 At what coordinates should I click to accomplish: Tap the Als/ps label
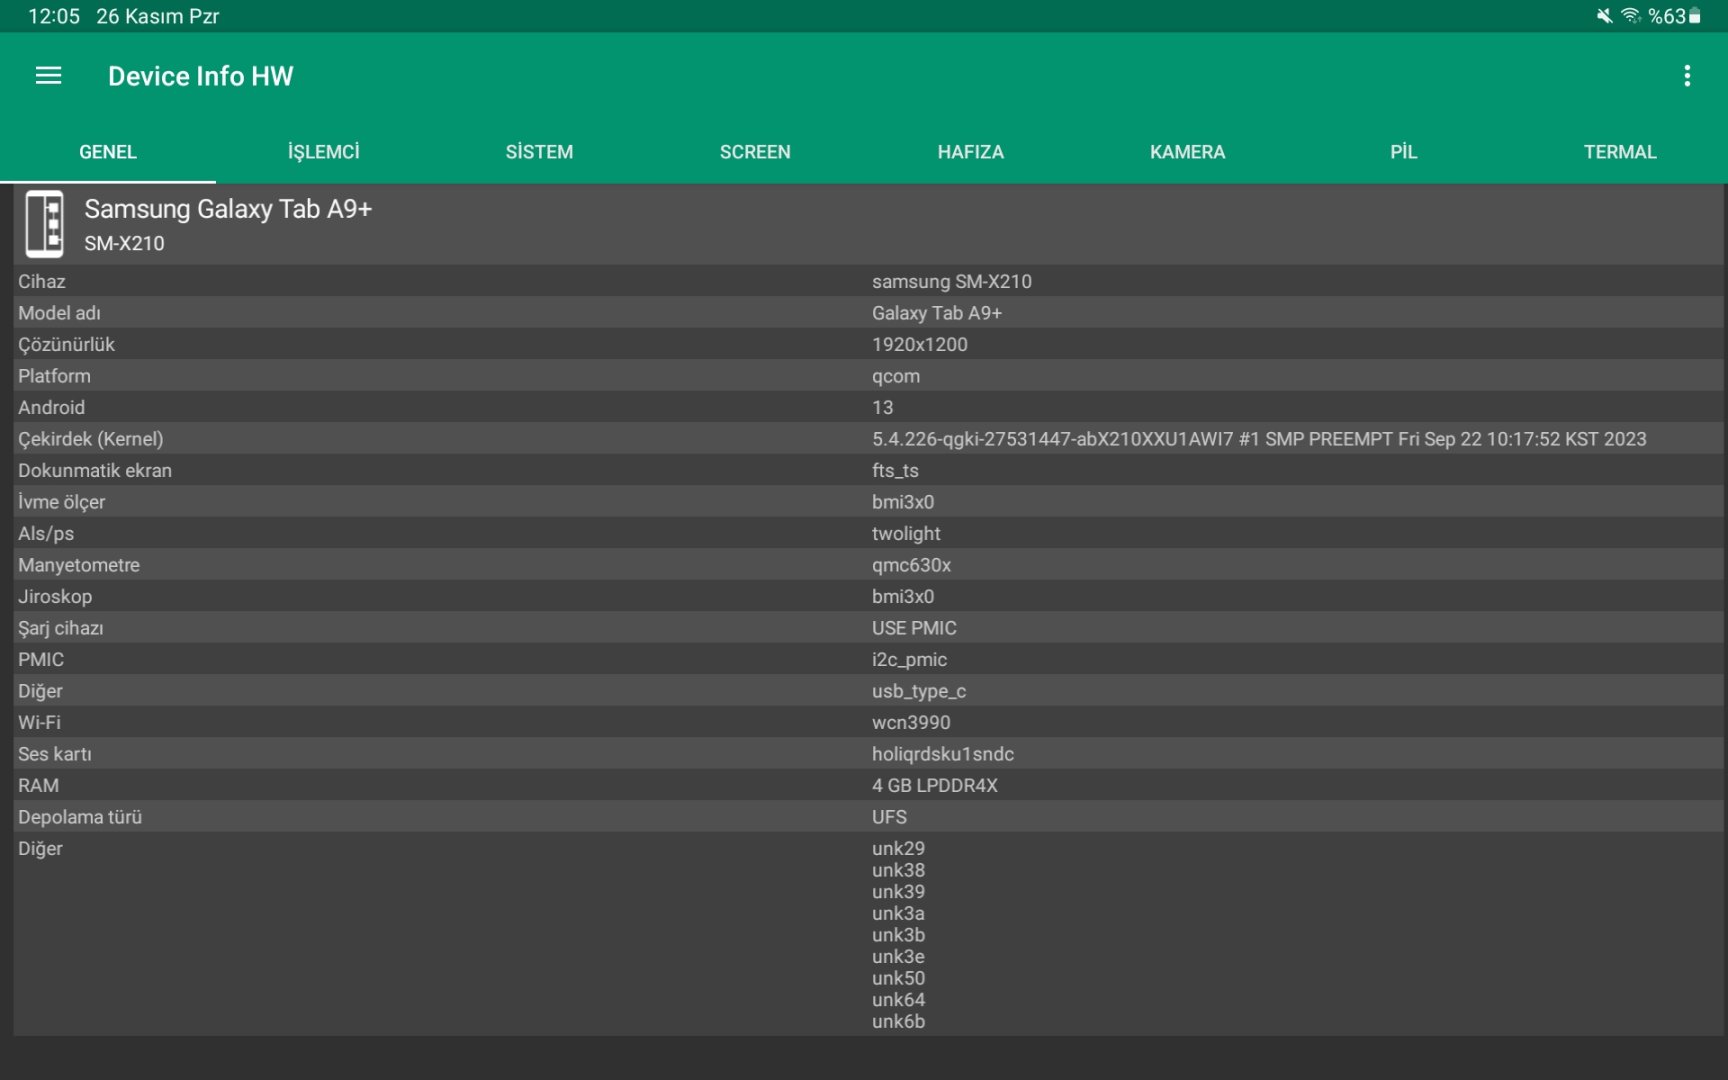coord(46,534)
